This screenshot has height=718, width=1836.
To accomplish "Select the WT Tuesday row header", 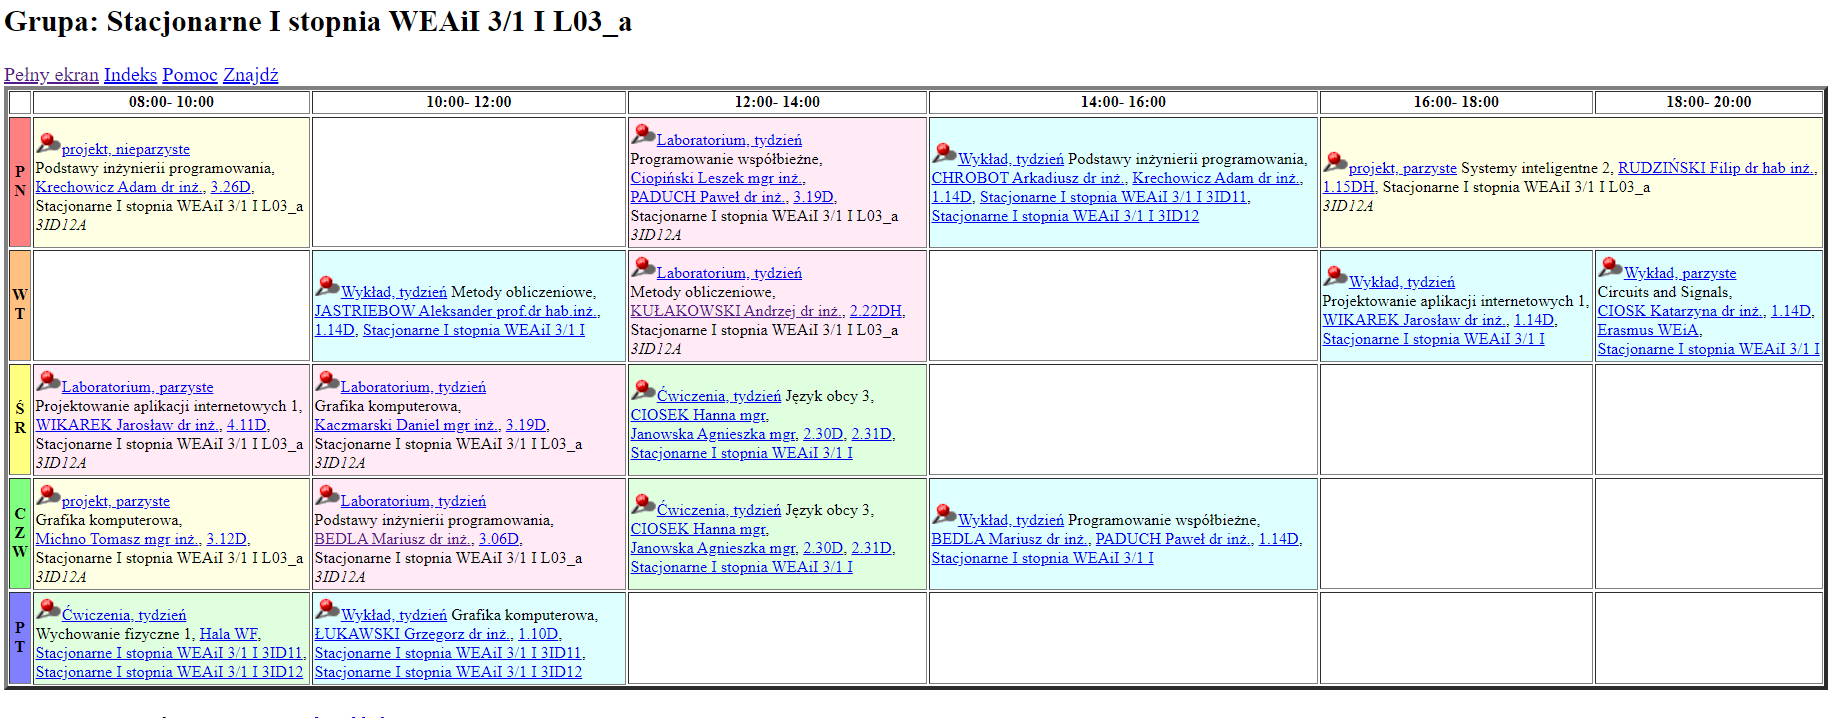I will (x=20, y=305).
